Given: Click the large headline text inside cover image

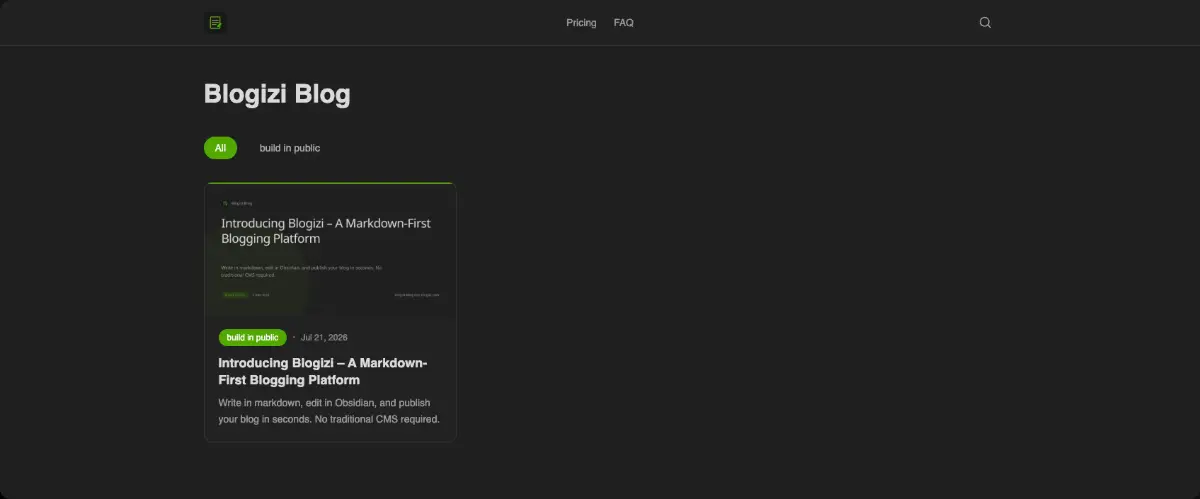Looking at the screenshot, I should click(326, 231).
